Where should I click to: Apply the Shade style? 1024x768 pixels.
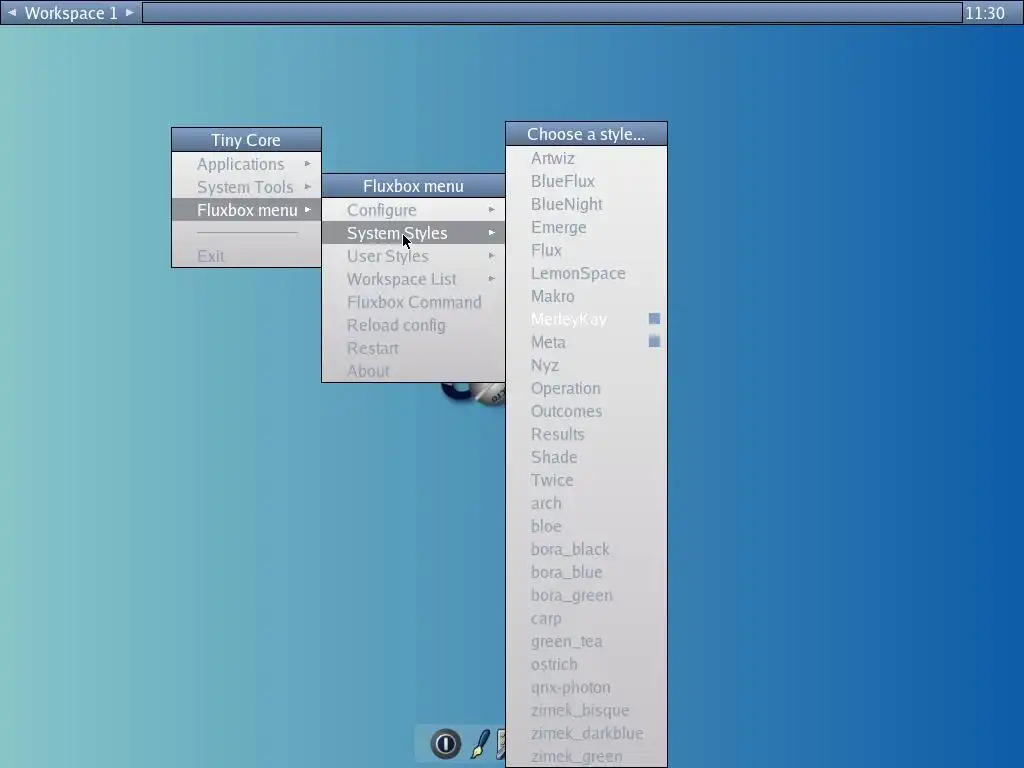[586, 456]
